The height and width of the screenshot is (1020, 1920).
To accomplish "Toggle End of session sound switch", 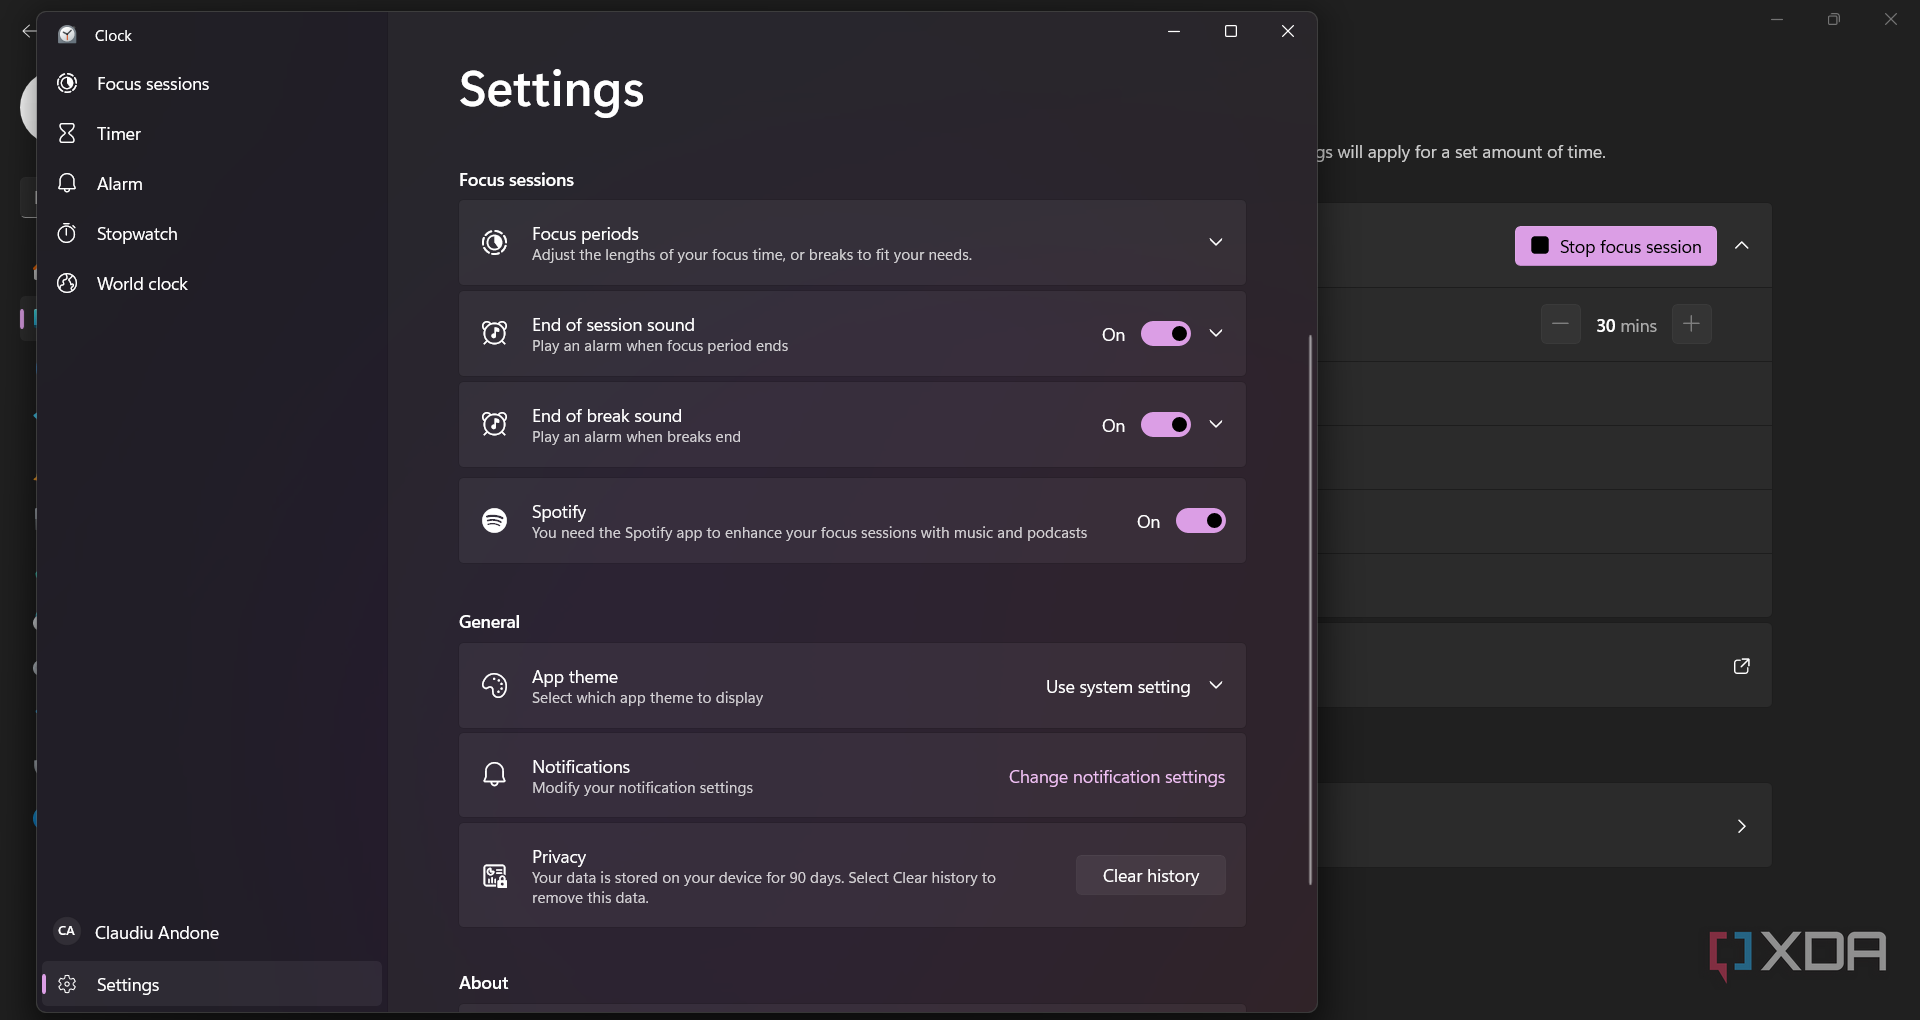I will tap(1166, 334).
